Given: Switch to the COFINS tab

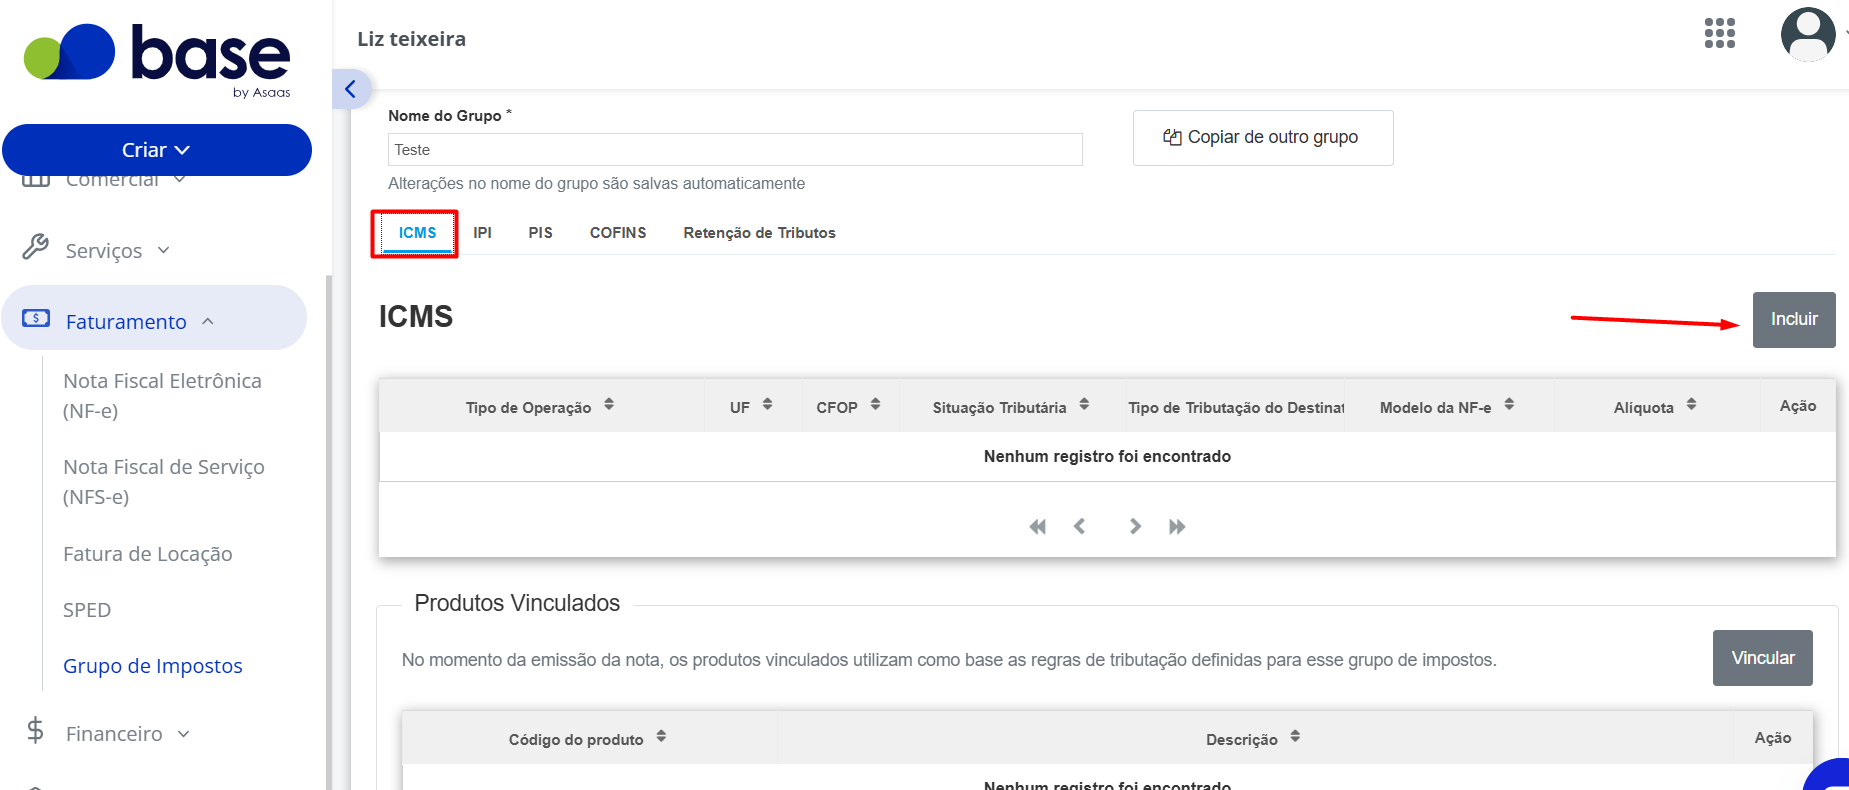Looking at the screenshot, I should click(x=618, y=233).
